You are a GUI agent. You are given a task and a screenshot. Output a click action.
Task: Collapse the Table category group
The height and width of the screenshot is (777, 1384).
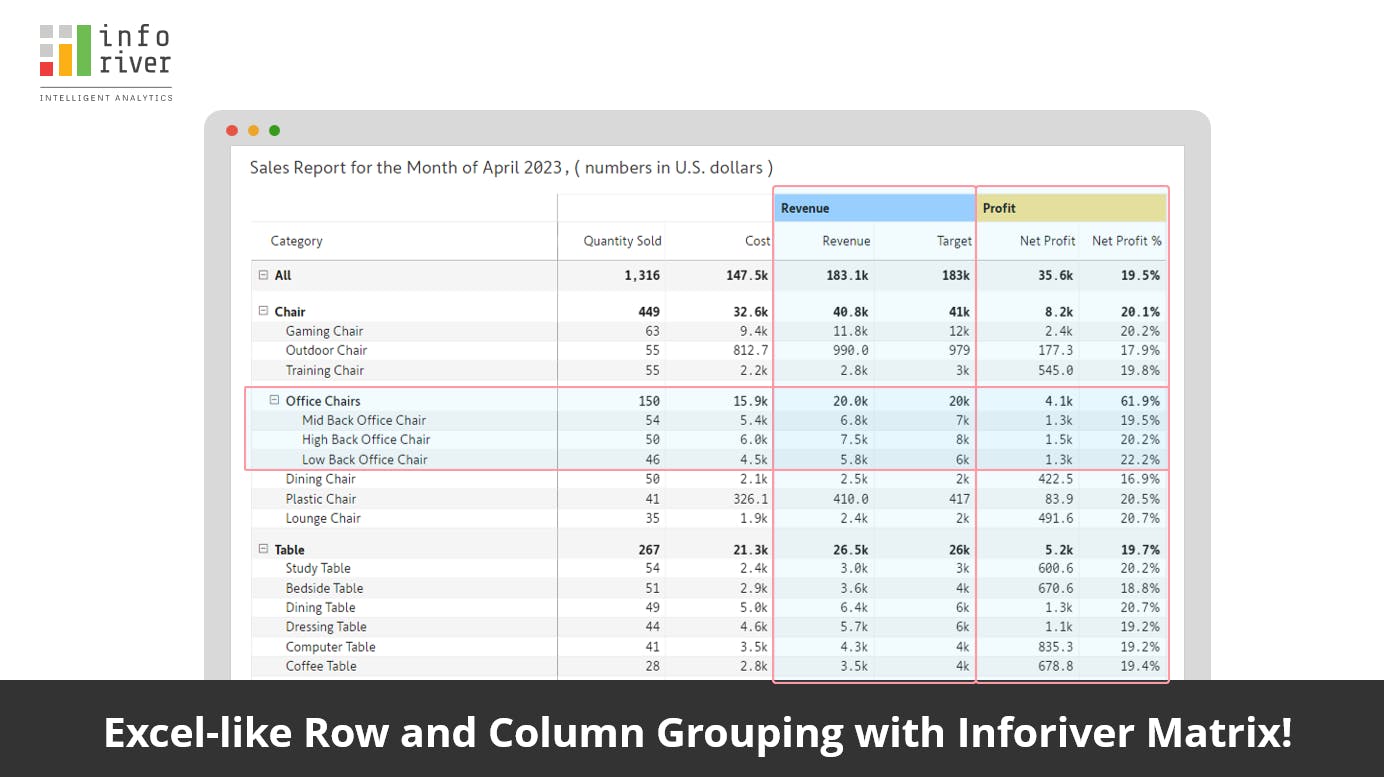[x=263, y=549]
